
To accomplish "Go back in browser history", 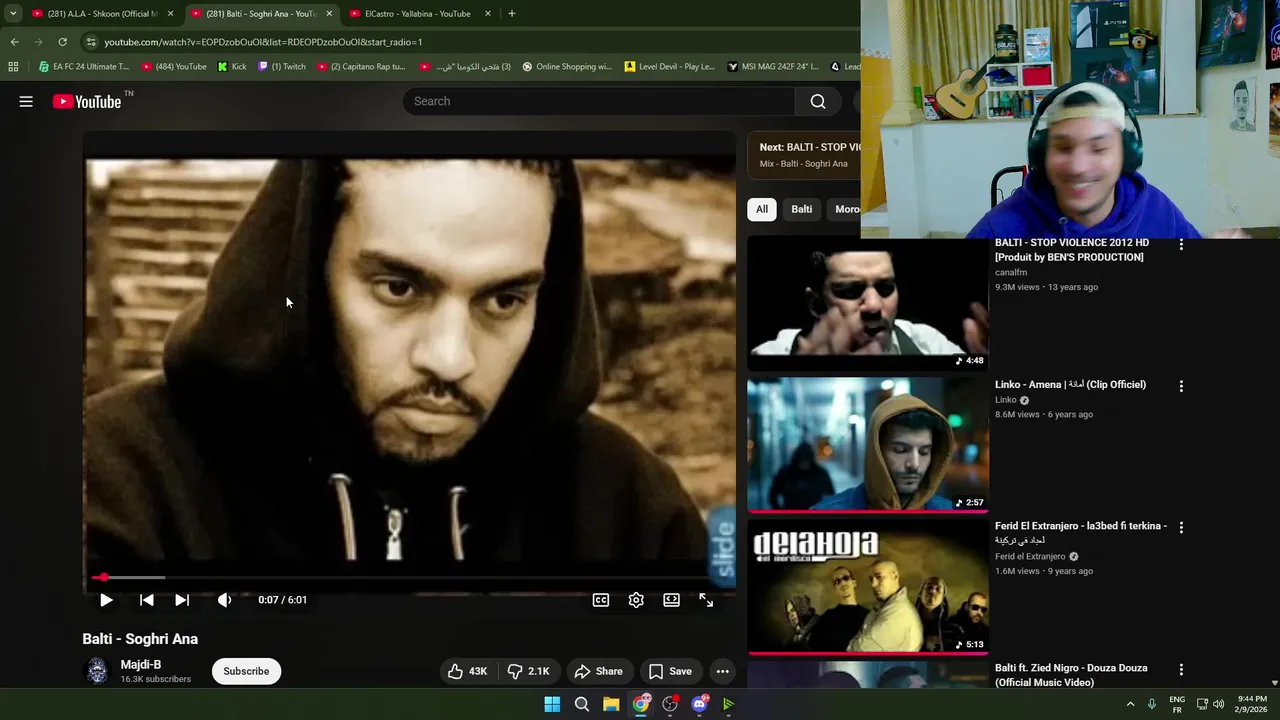I will (x=14, y=42).
